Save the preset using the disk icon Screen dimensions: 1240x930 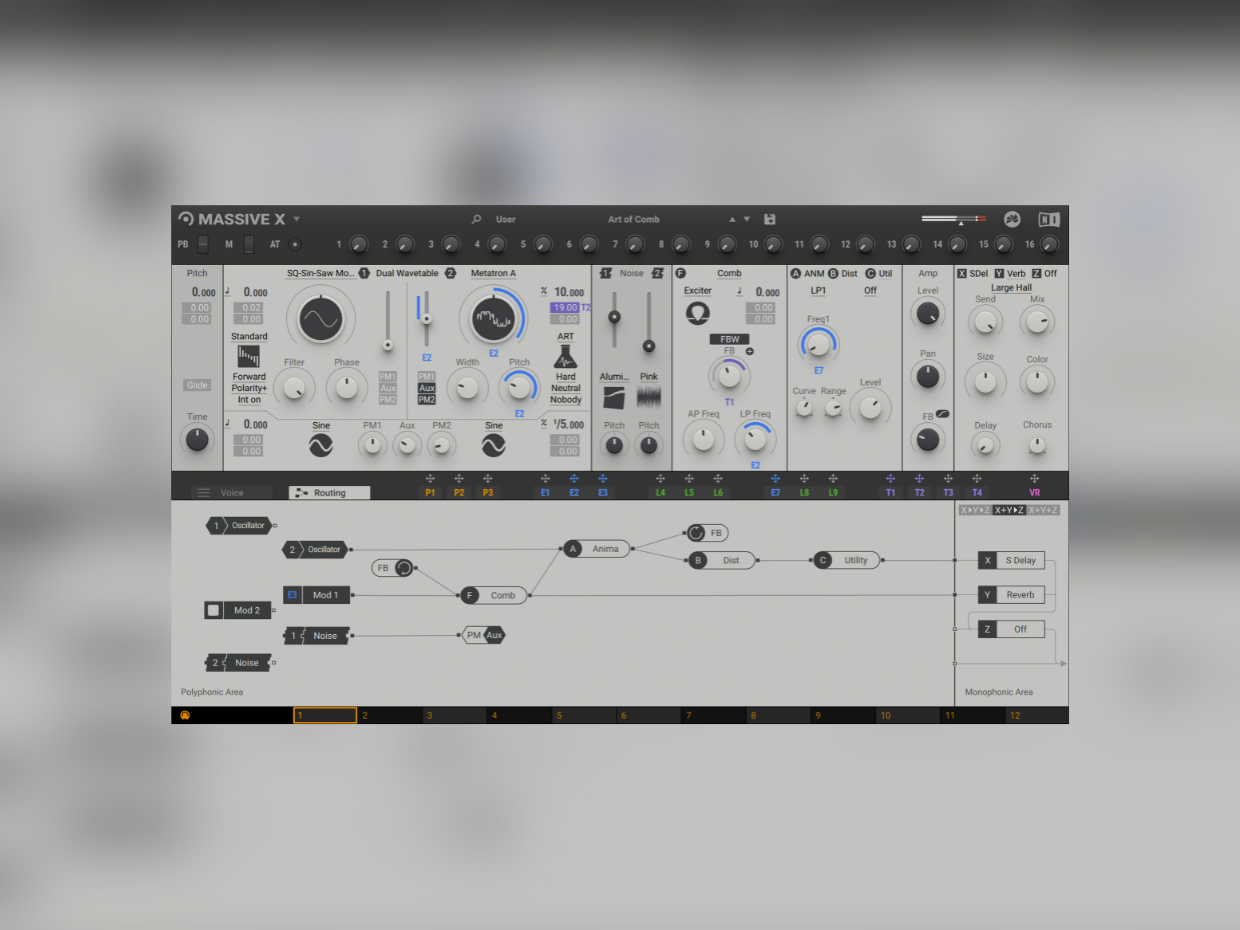768,218
